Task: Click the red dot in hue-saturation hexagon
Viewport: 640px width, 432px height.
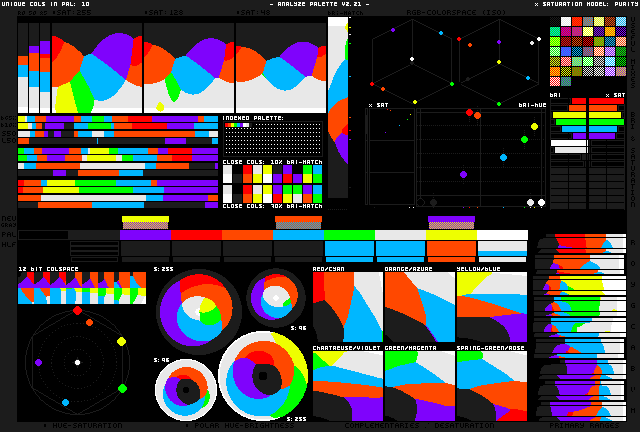Action: click(x=77, y=311)
